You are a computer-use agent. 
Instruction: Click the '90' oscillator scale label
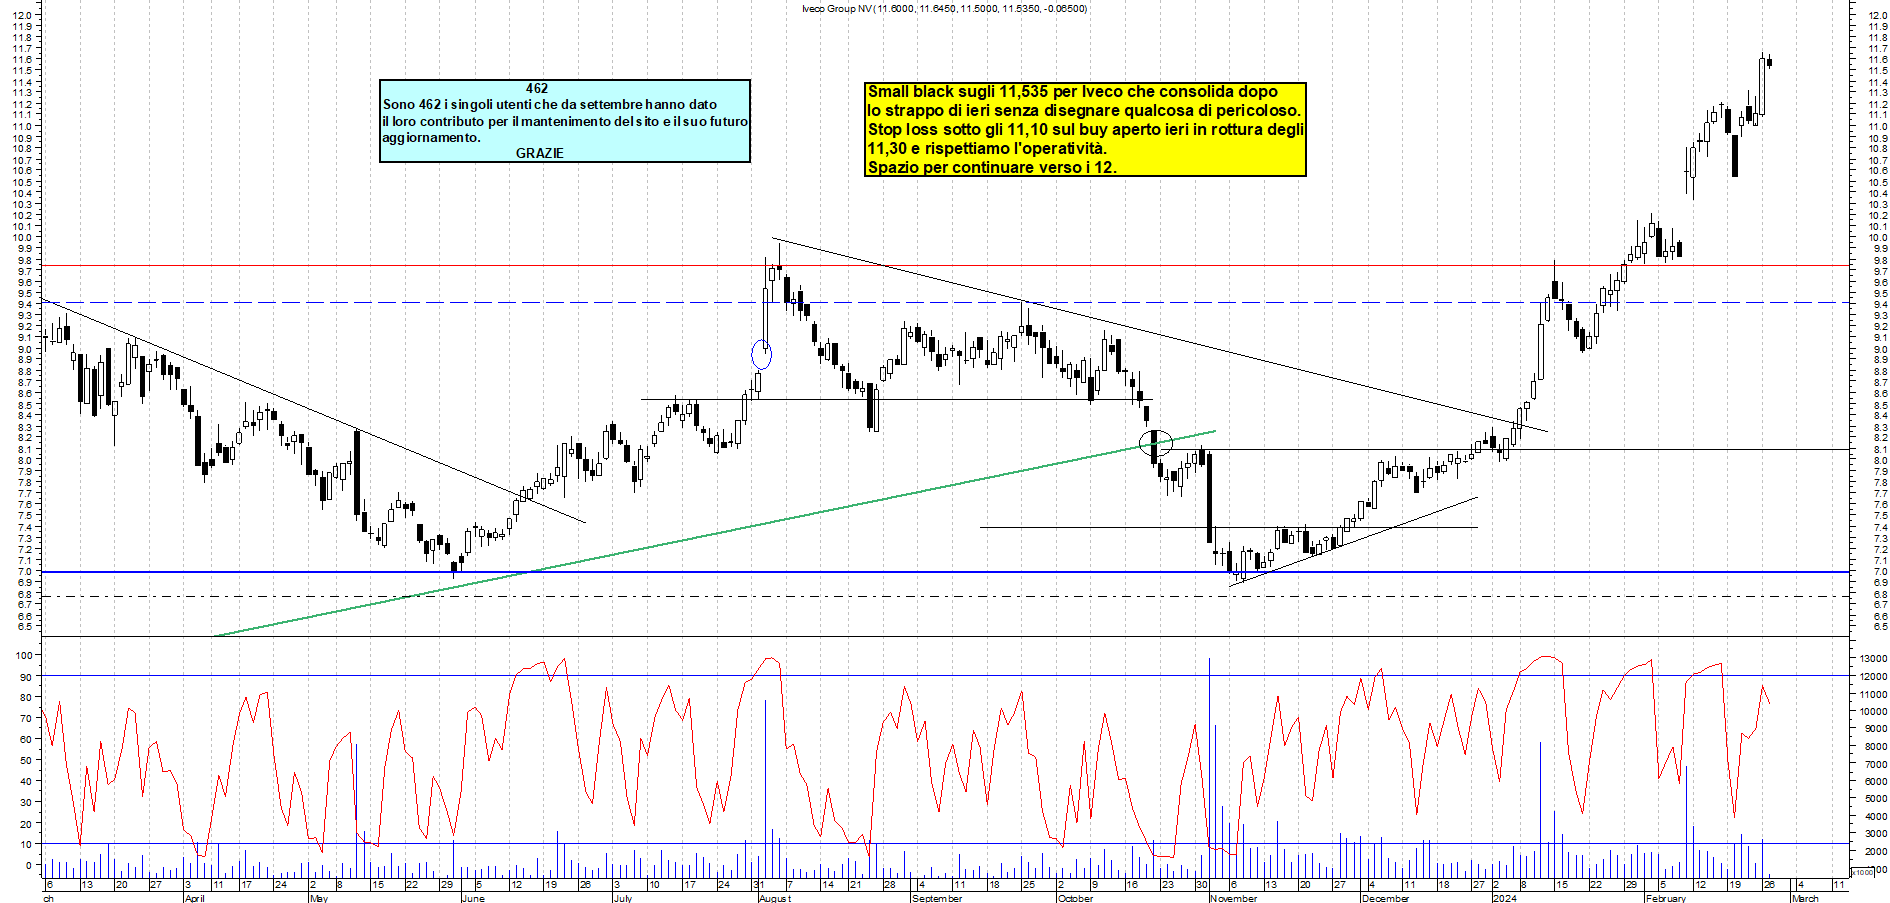26,677
